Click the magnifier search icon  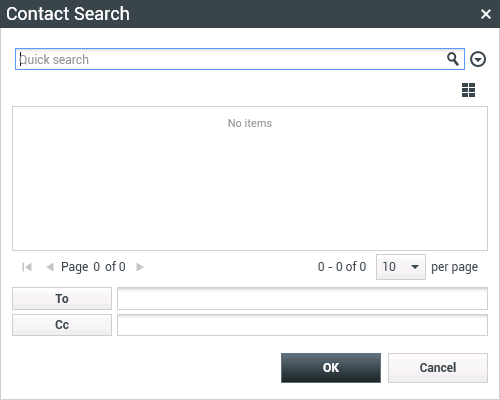(453, 59)
